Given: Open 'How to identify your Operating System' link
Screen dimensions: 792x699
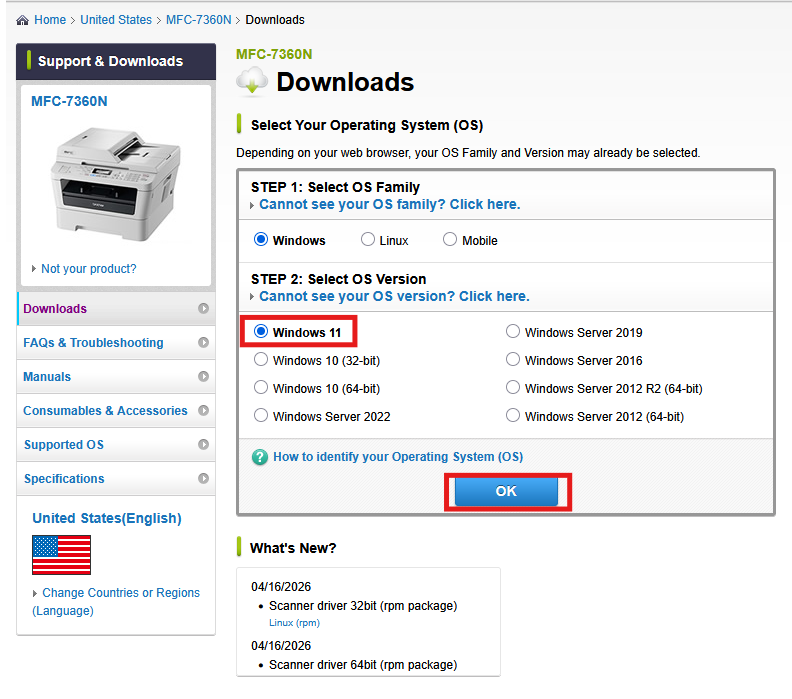Looking at the screenshot, I should [x=398, y=457].
